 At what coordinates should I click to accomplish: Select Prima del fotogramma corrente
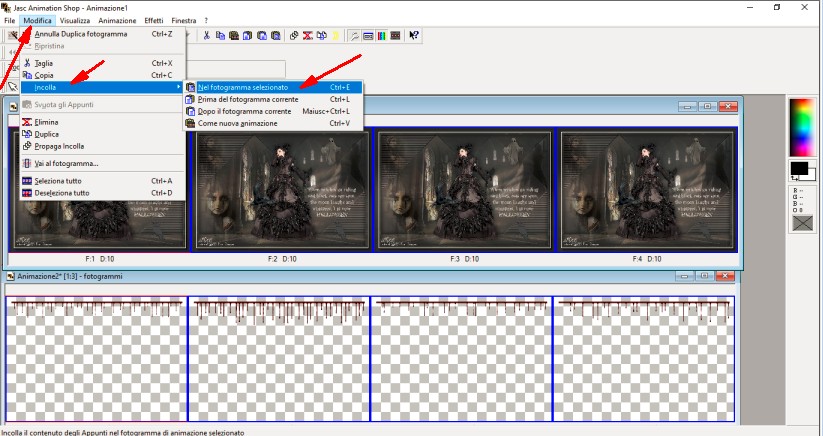pyautogui.click(x=272, y=99)
